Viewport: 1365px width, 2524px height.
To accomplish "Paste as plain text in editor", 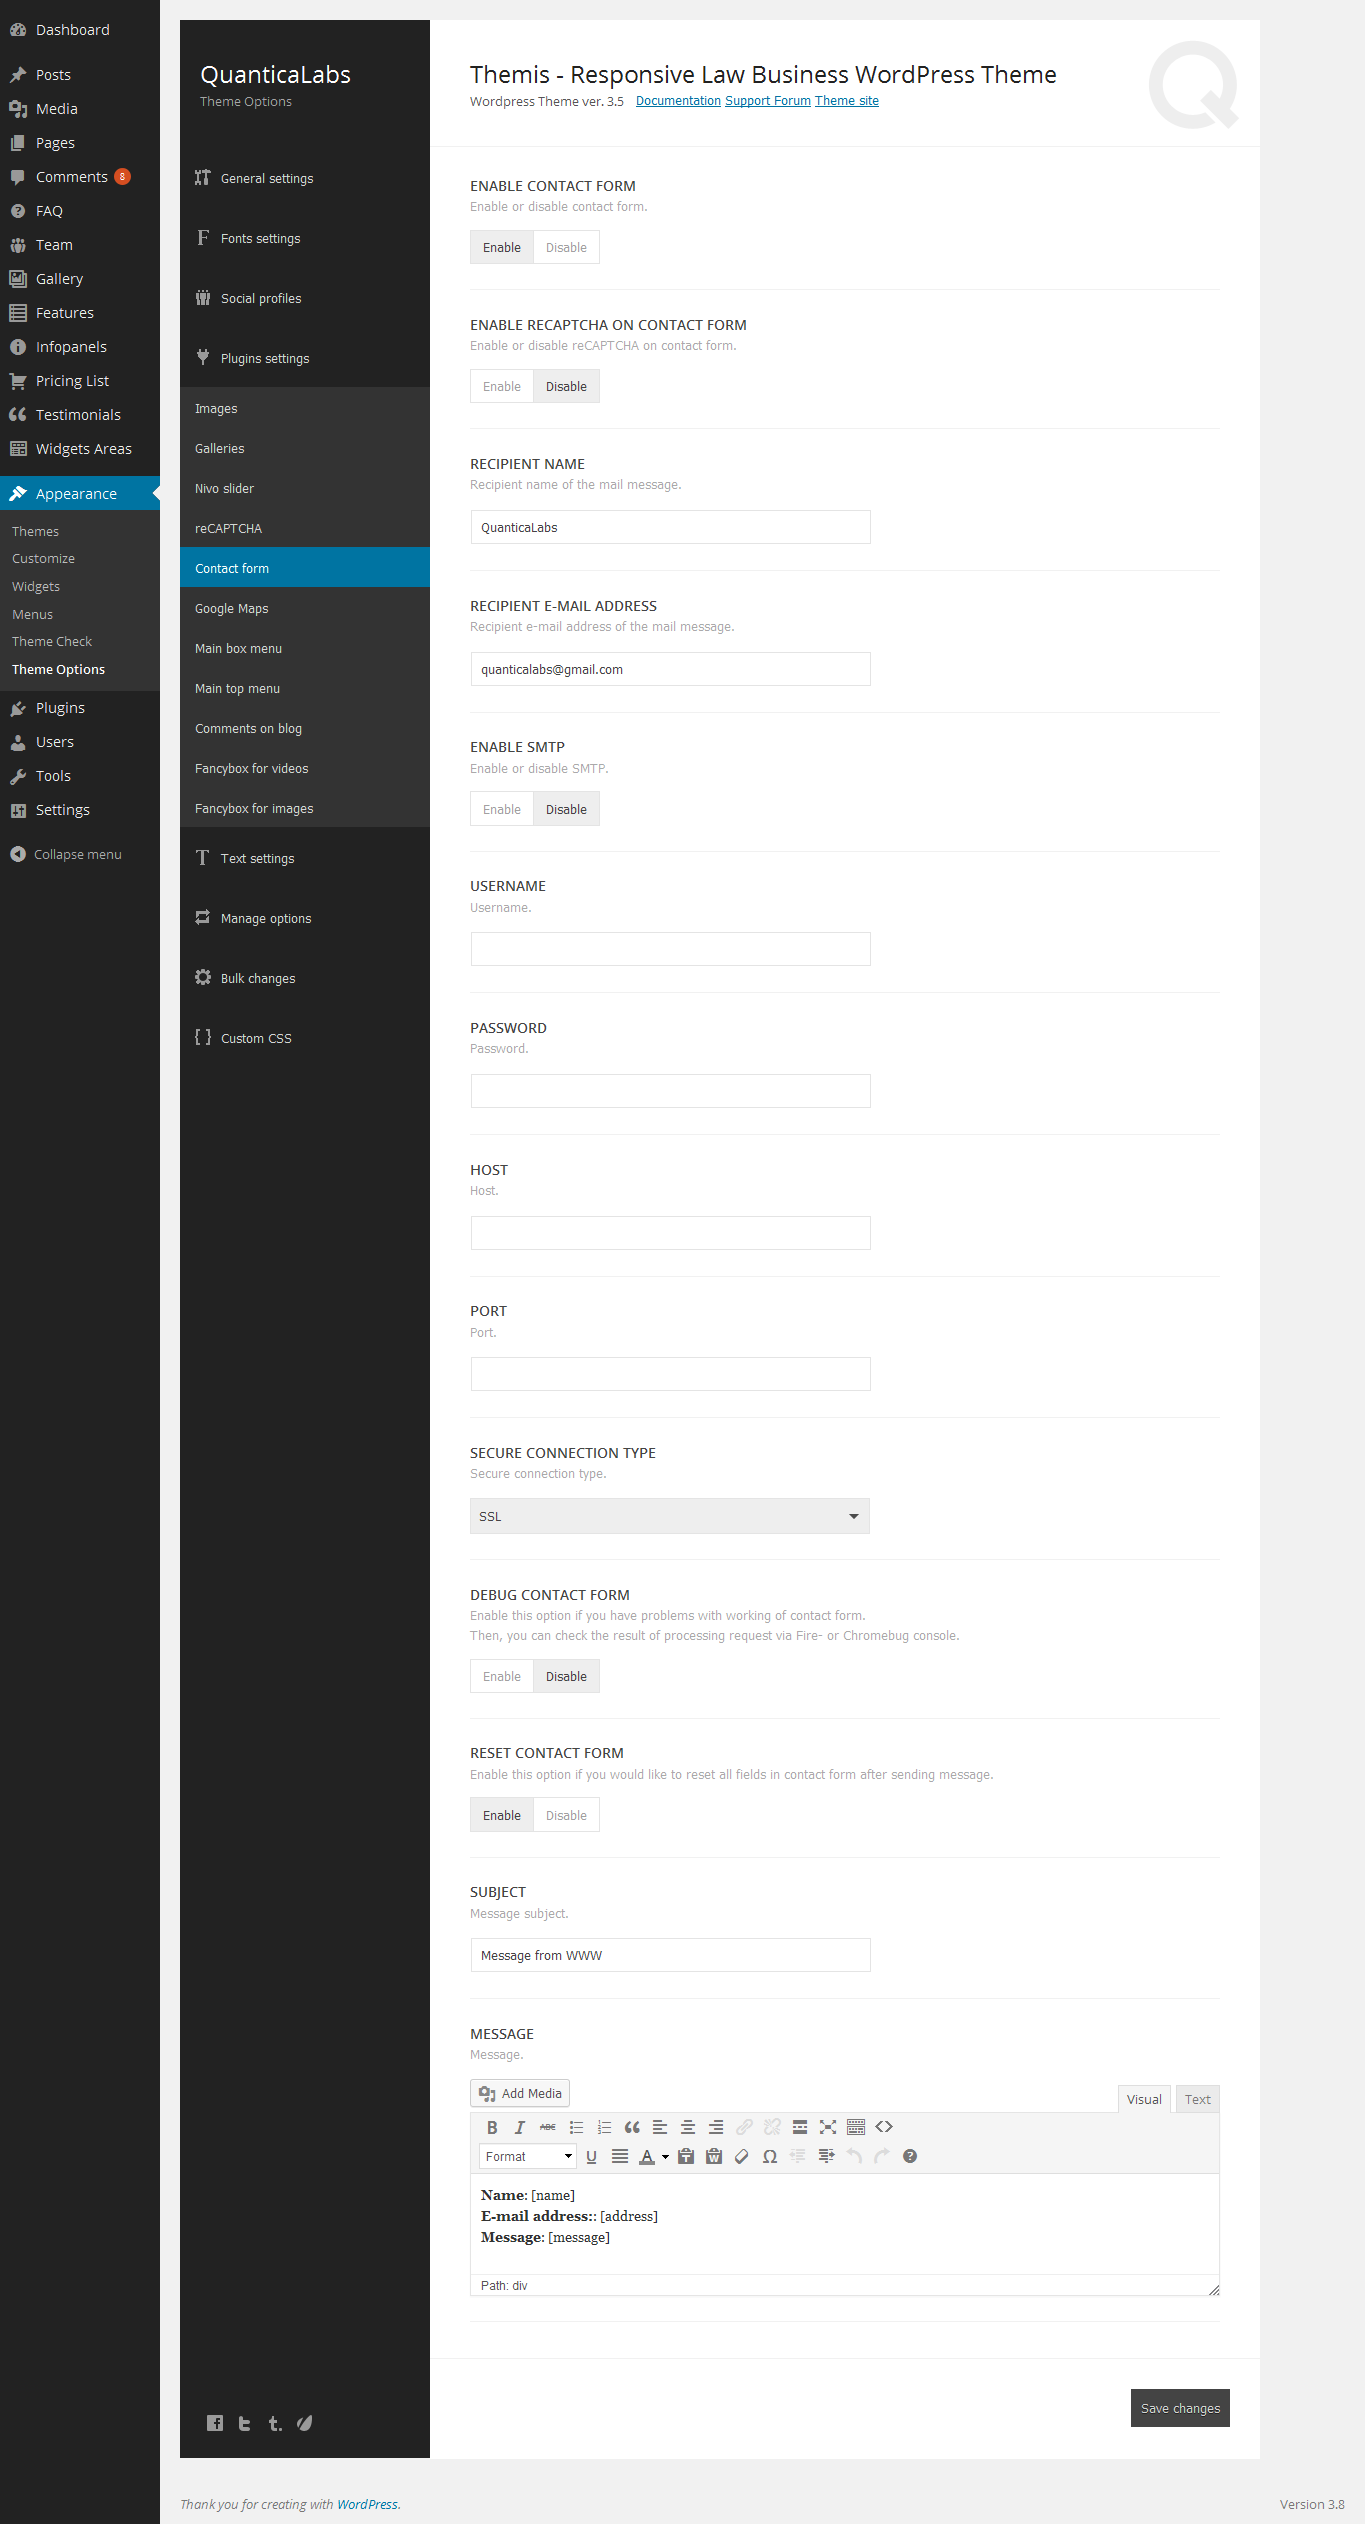I will [686, 2156].
